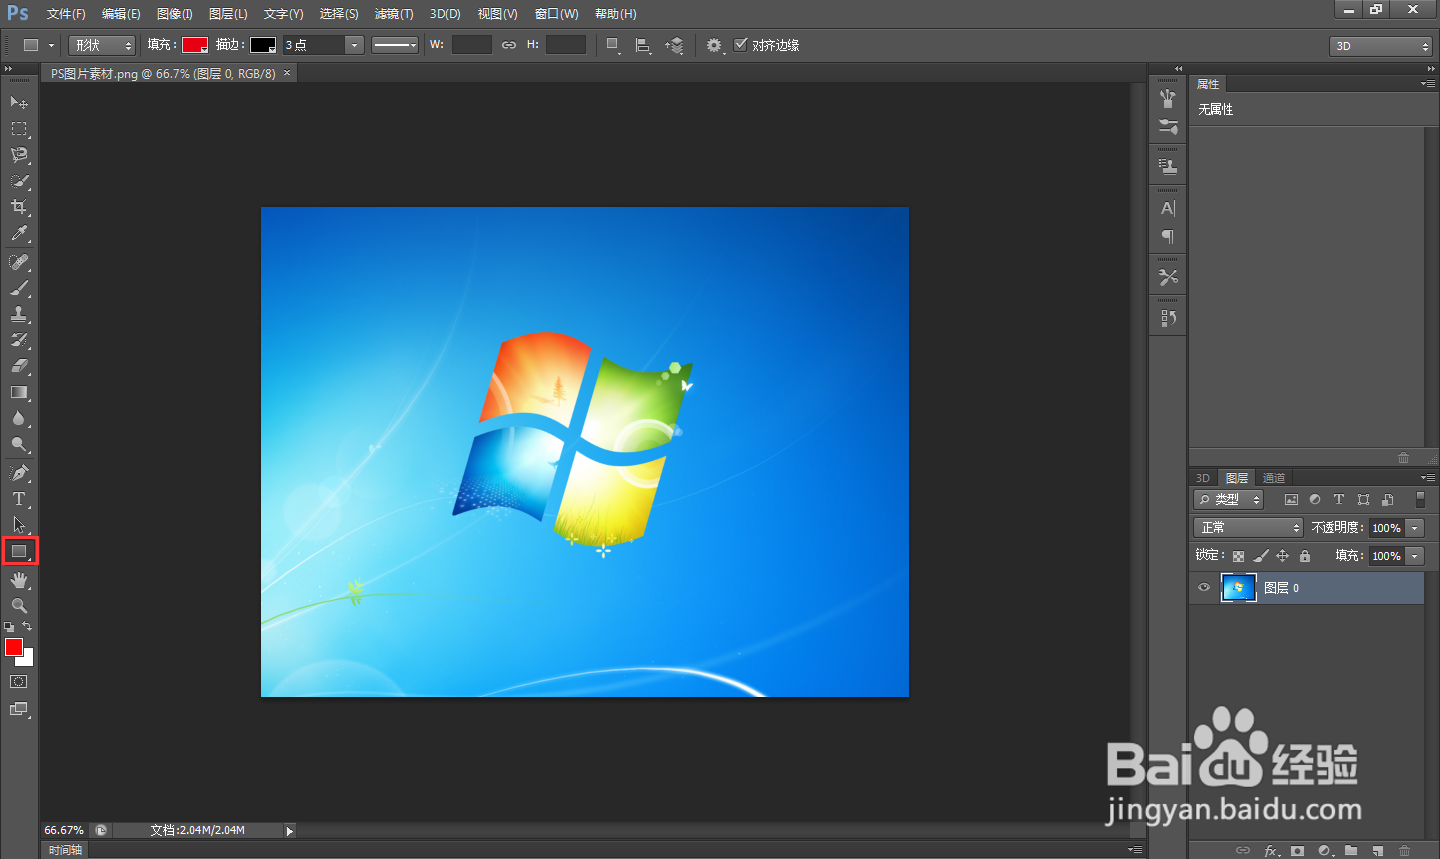Open the 不透明度 opacity arrow

(1415, 528)
